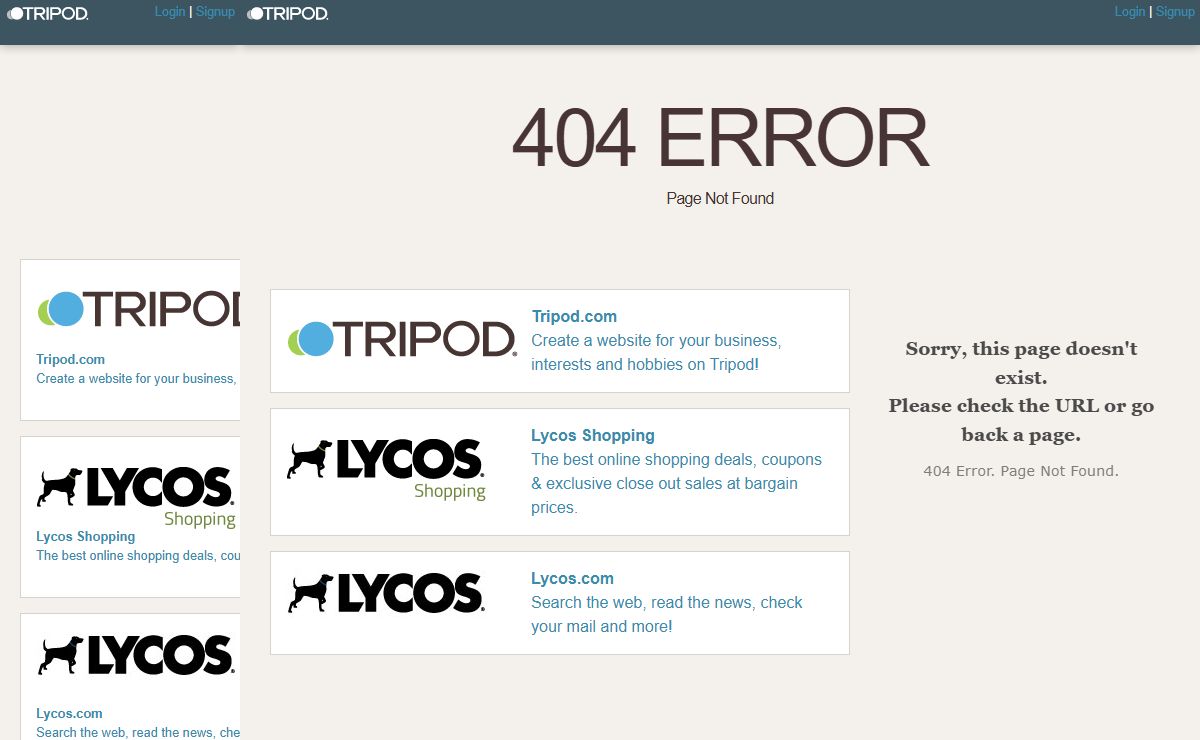
Task: Open the Lycos Shopping link in the narrow sidebar
Action: pos(86,536)
